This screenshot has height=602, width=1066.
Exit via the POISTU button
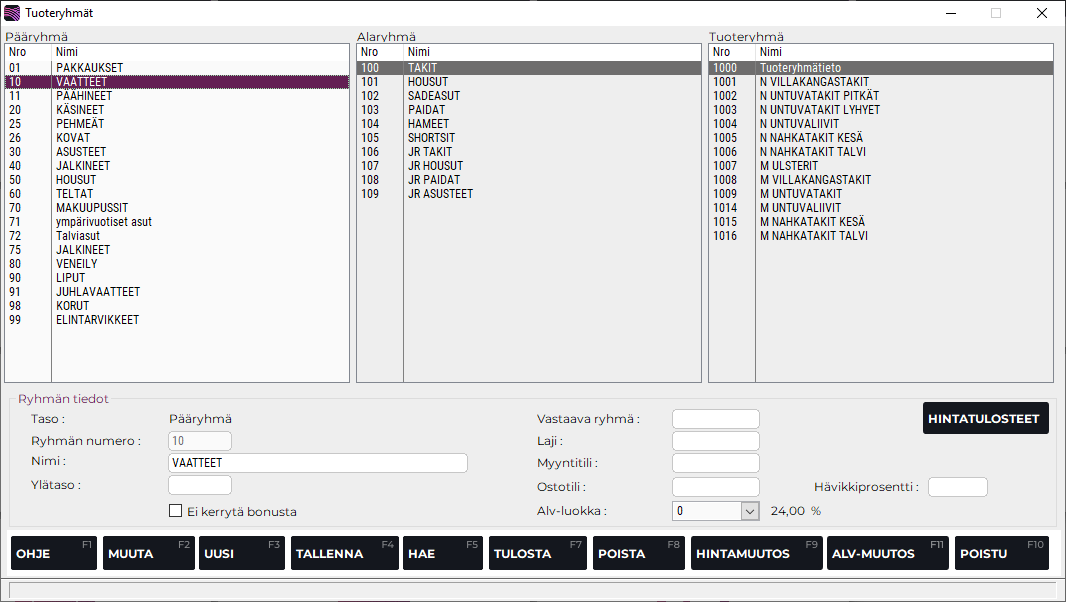coord(1001,553)
